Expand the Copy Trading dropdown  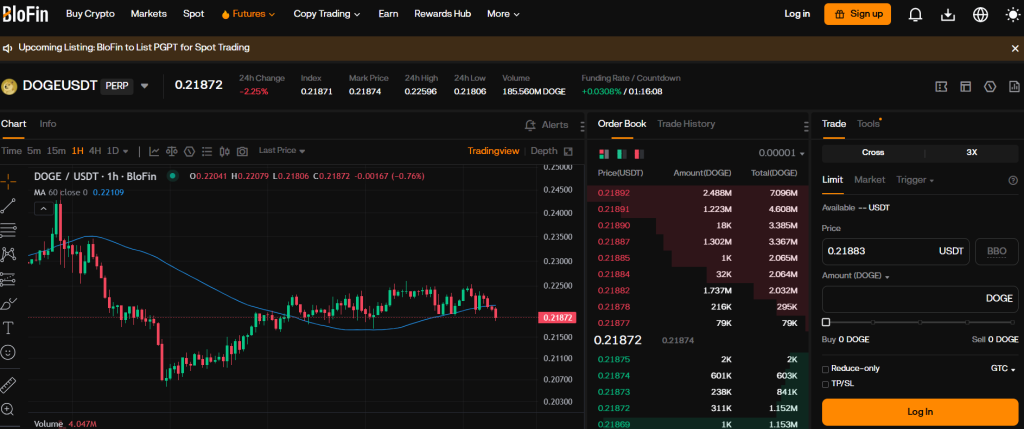(327, 14)
